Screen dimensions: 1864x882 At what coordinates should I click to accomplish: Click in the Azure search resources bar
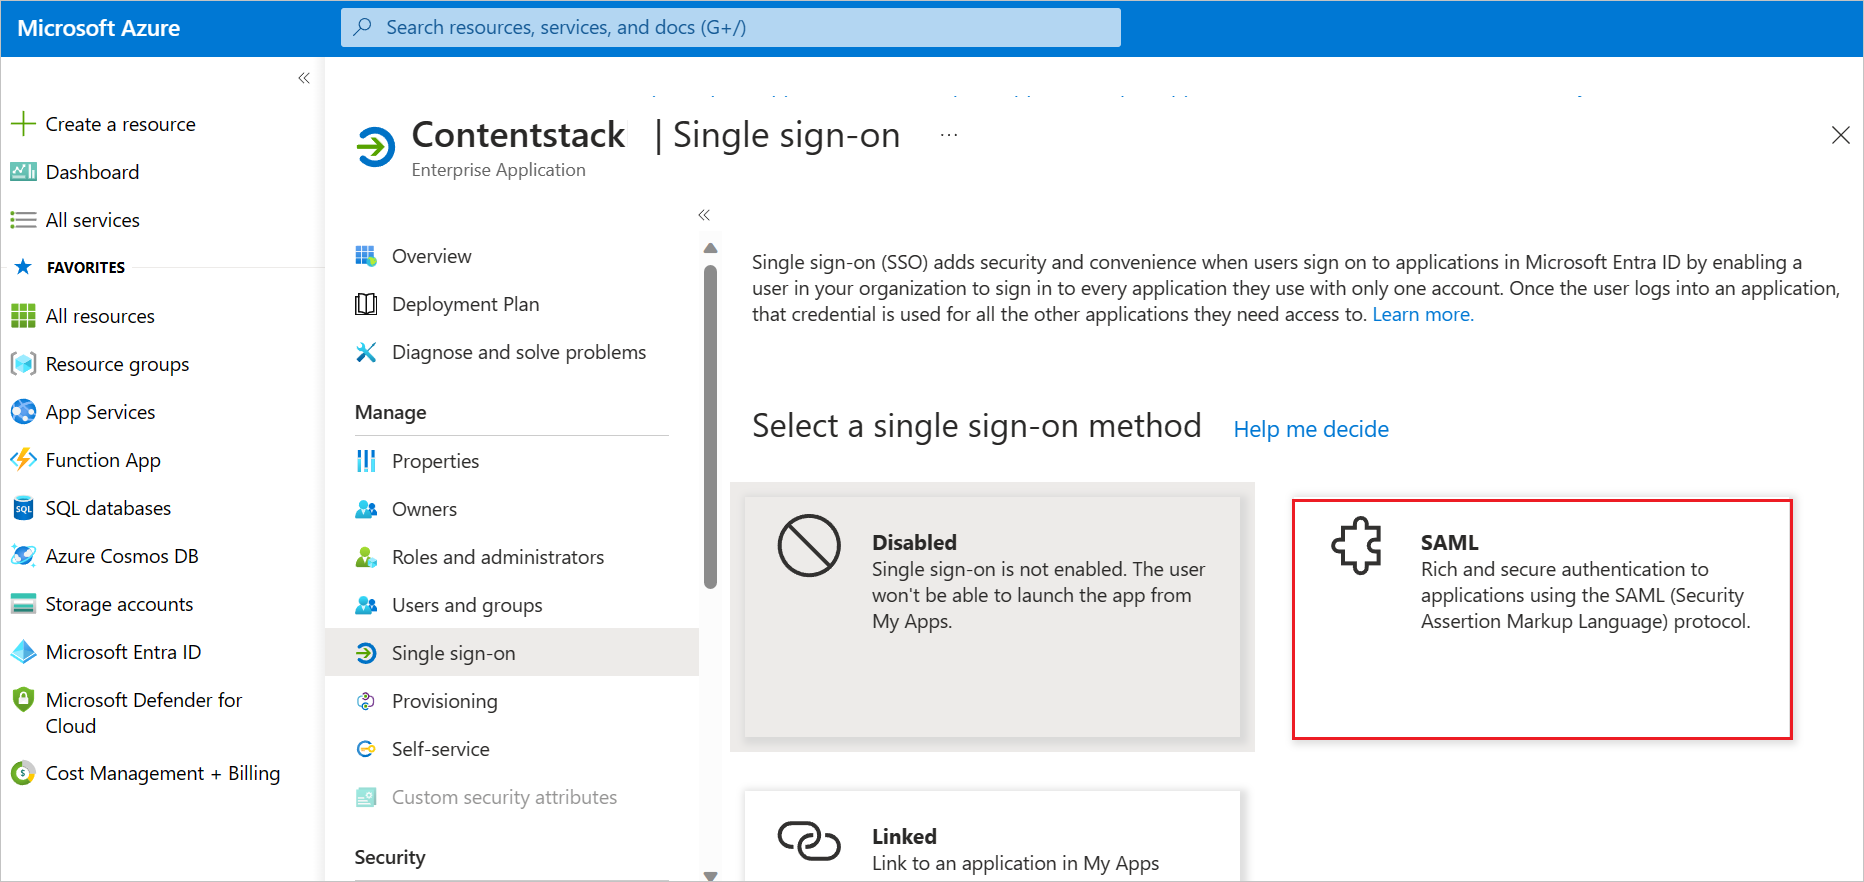click(729, 27)
